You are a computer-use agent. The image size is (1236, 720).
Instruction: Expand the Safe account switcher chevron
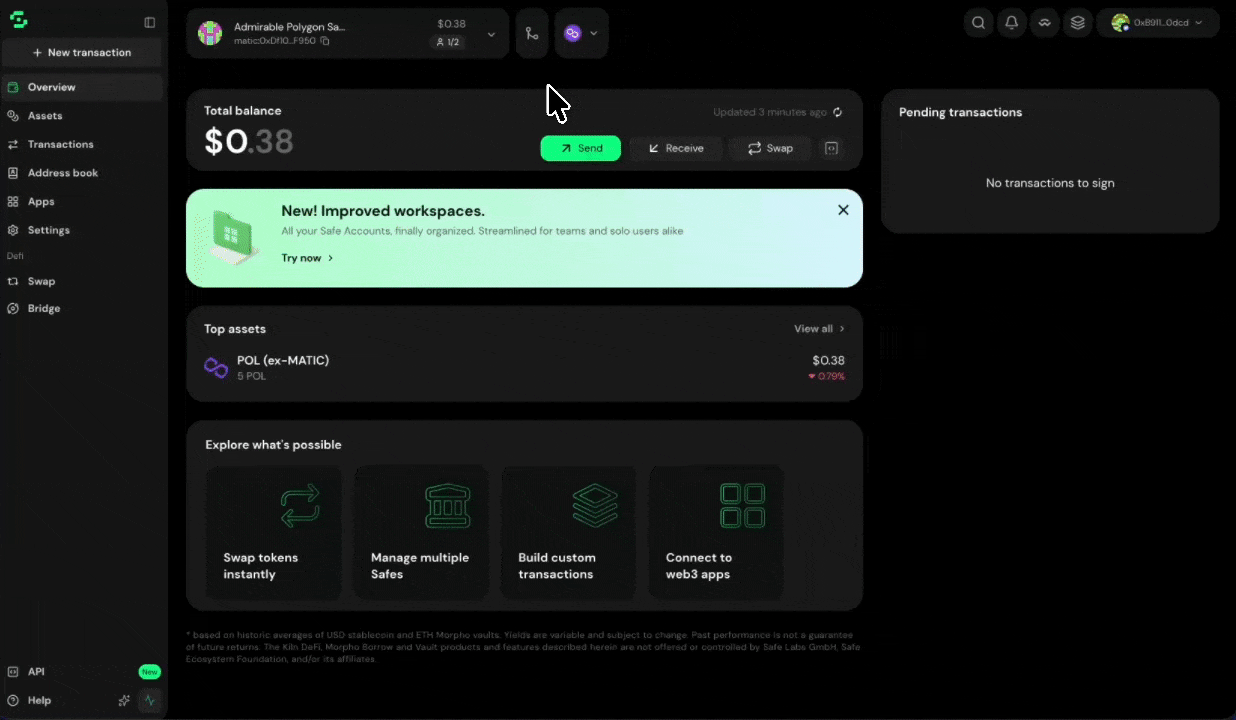coord(491,34)
